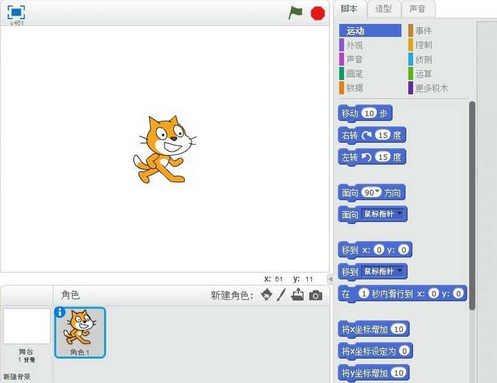Paint new sprite with paintbrush icon
This screenshot has height=383, width=497.
point(281,295)
